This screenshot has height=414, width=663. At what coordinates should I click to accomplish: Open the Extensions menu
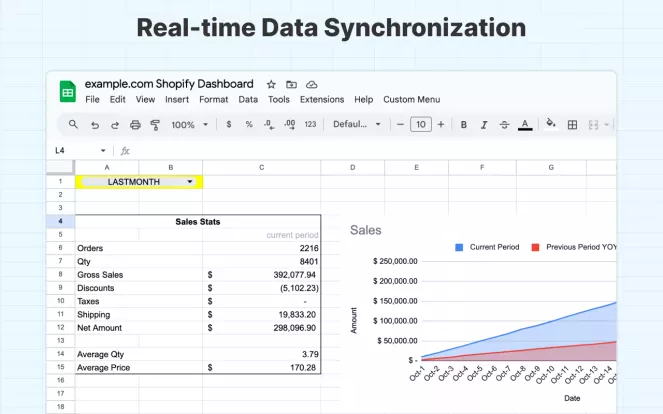(x=322, y=99)
